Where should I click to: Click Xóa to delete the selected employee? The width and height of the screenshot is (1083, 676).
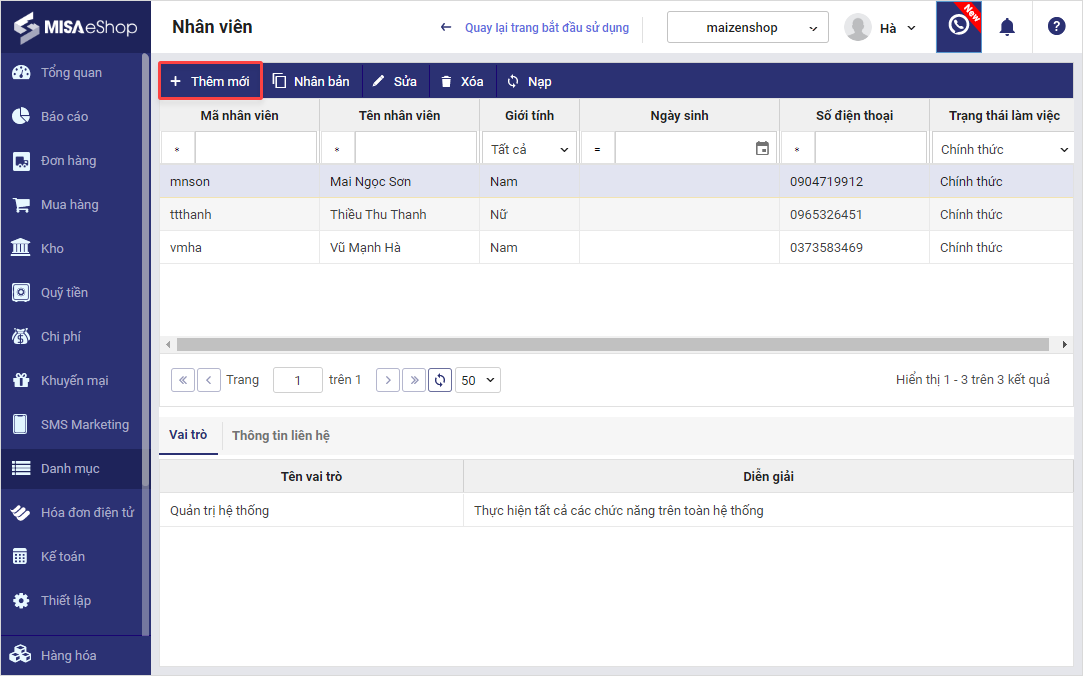click(x=462, y=81)
